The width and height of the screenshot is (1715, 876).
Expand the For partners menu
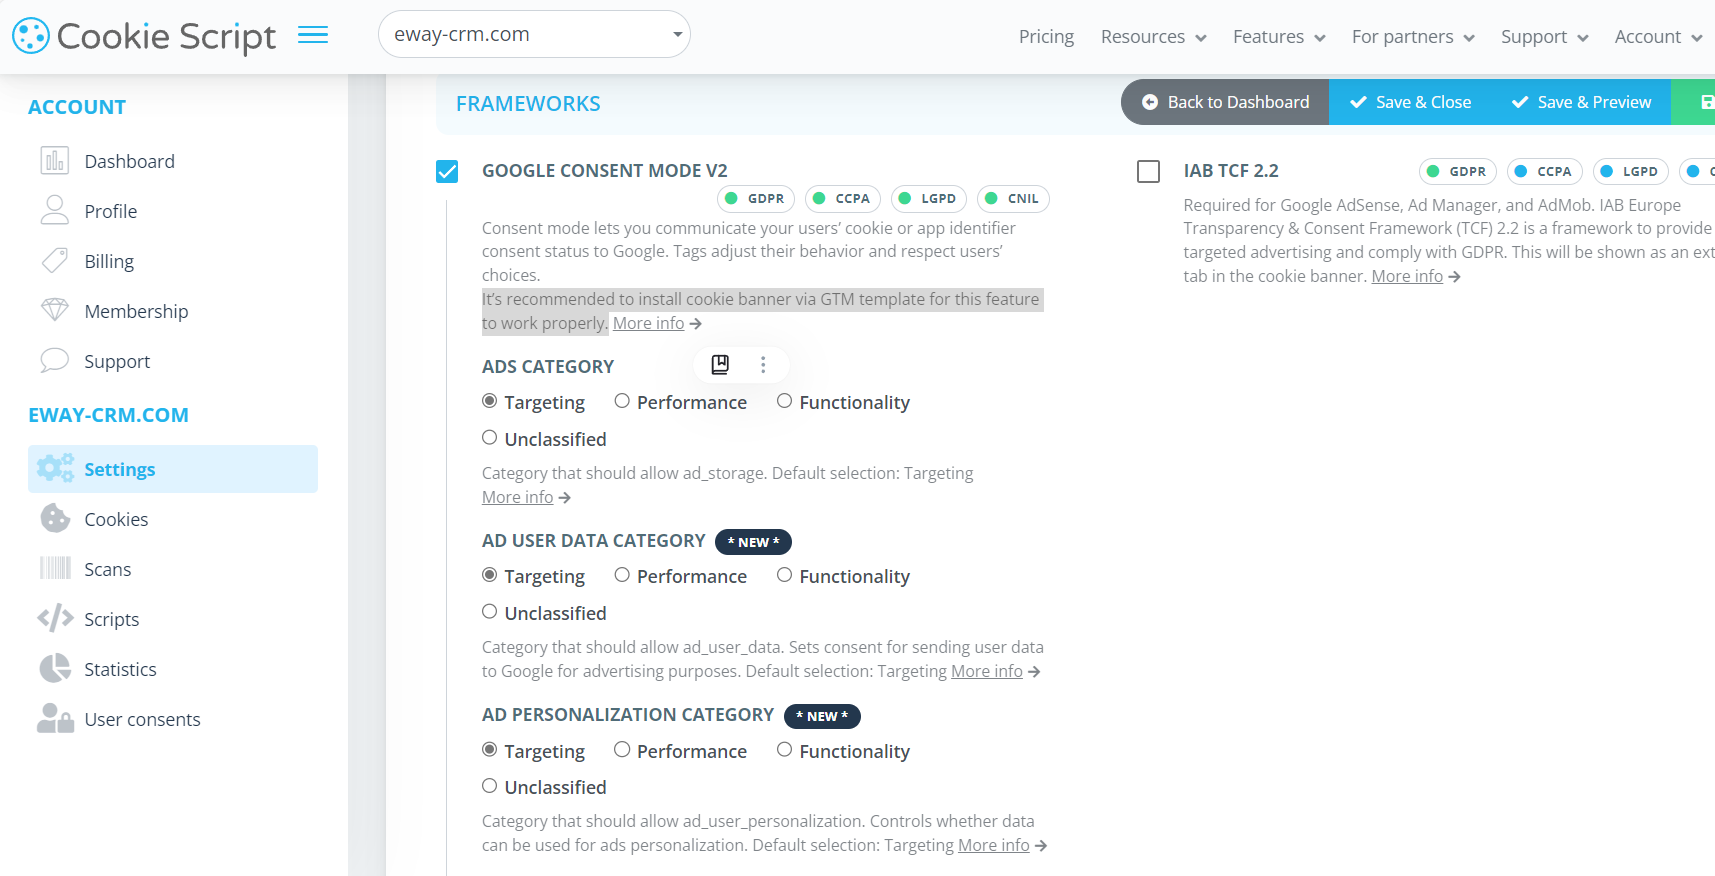pos(1413,37)
